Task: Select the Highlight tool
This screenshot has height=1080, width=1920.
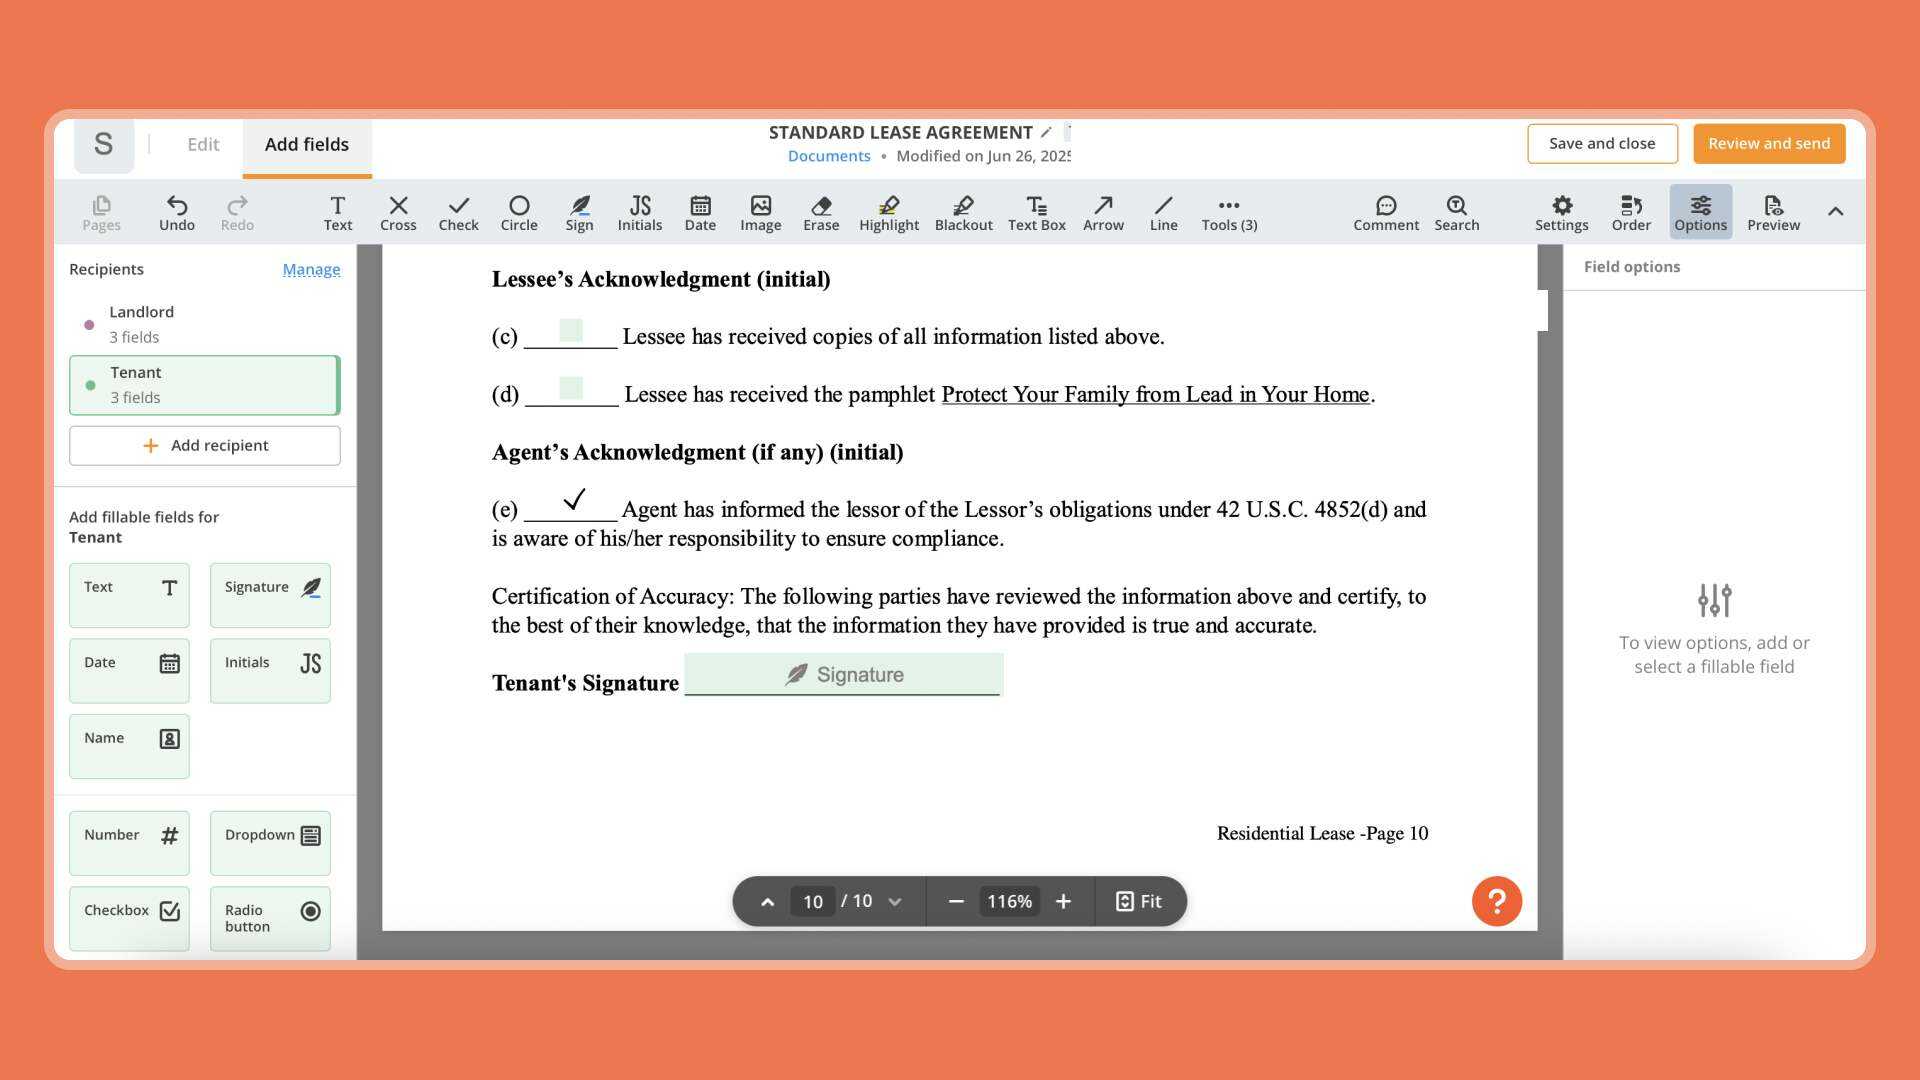Action: [x=888, y=212]
